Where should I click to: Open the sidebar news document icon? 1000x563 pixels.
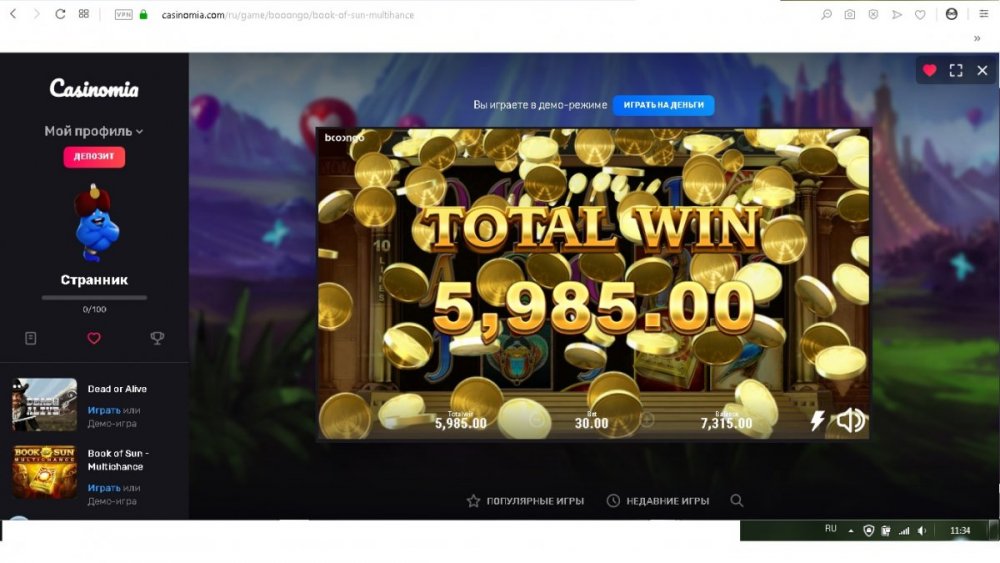coord(31,338)
